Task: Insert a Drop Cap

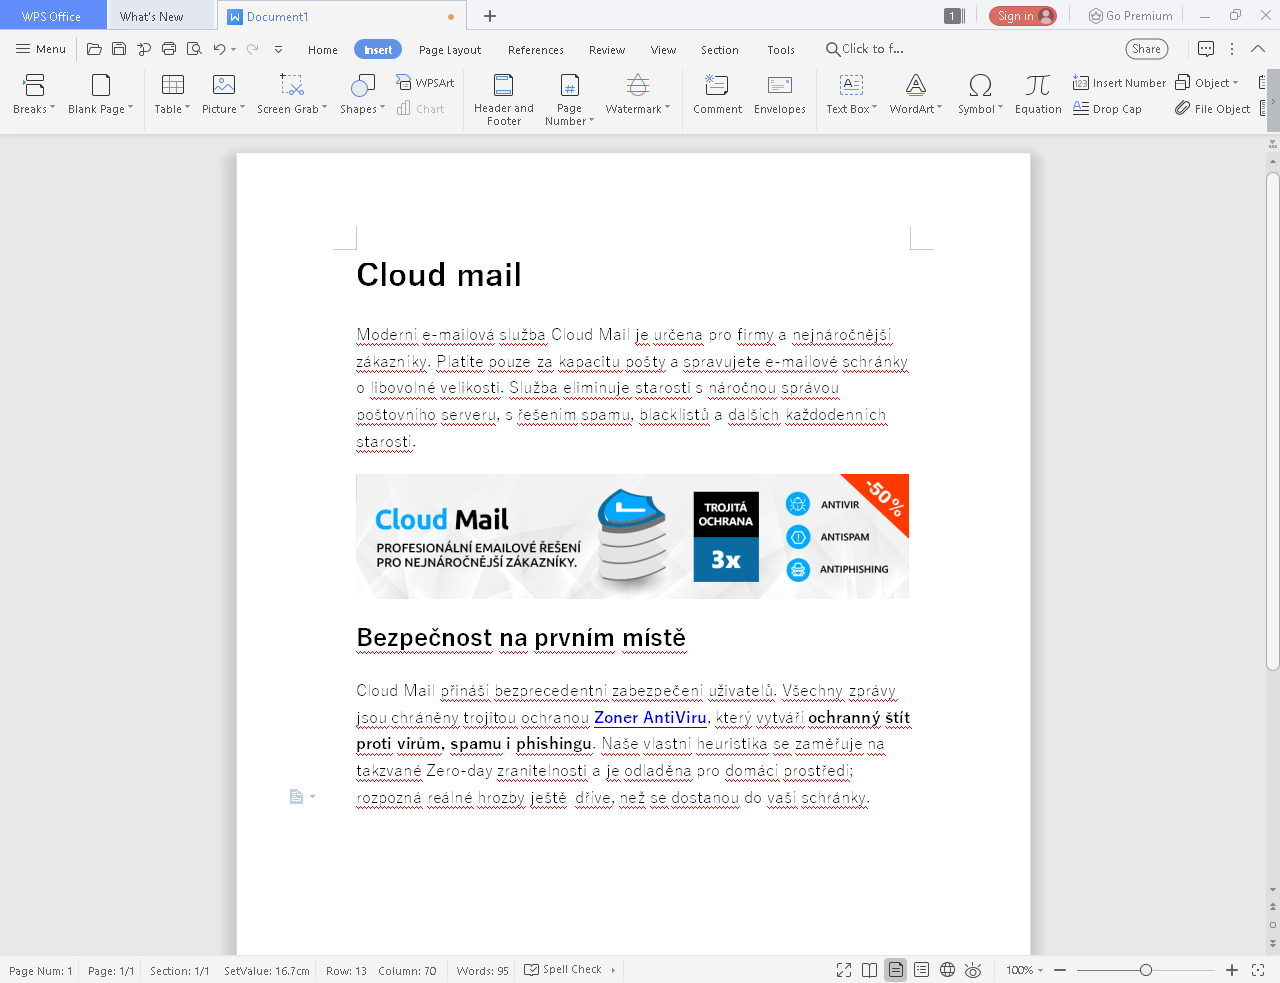Action: (x=1107, y=109)
